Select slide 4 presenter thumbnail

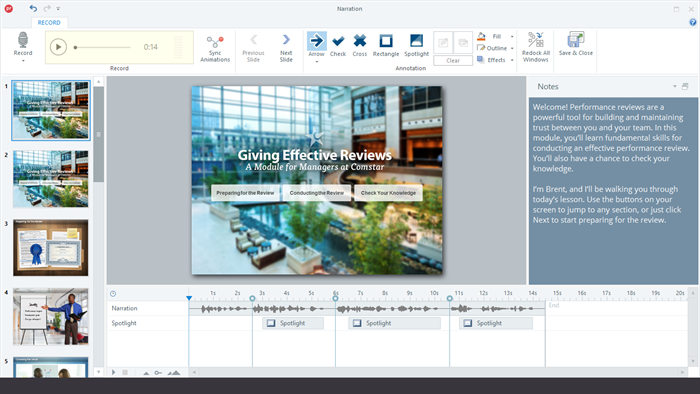click(50, 316)
